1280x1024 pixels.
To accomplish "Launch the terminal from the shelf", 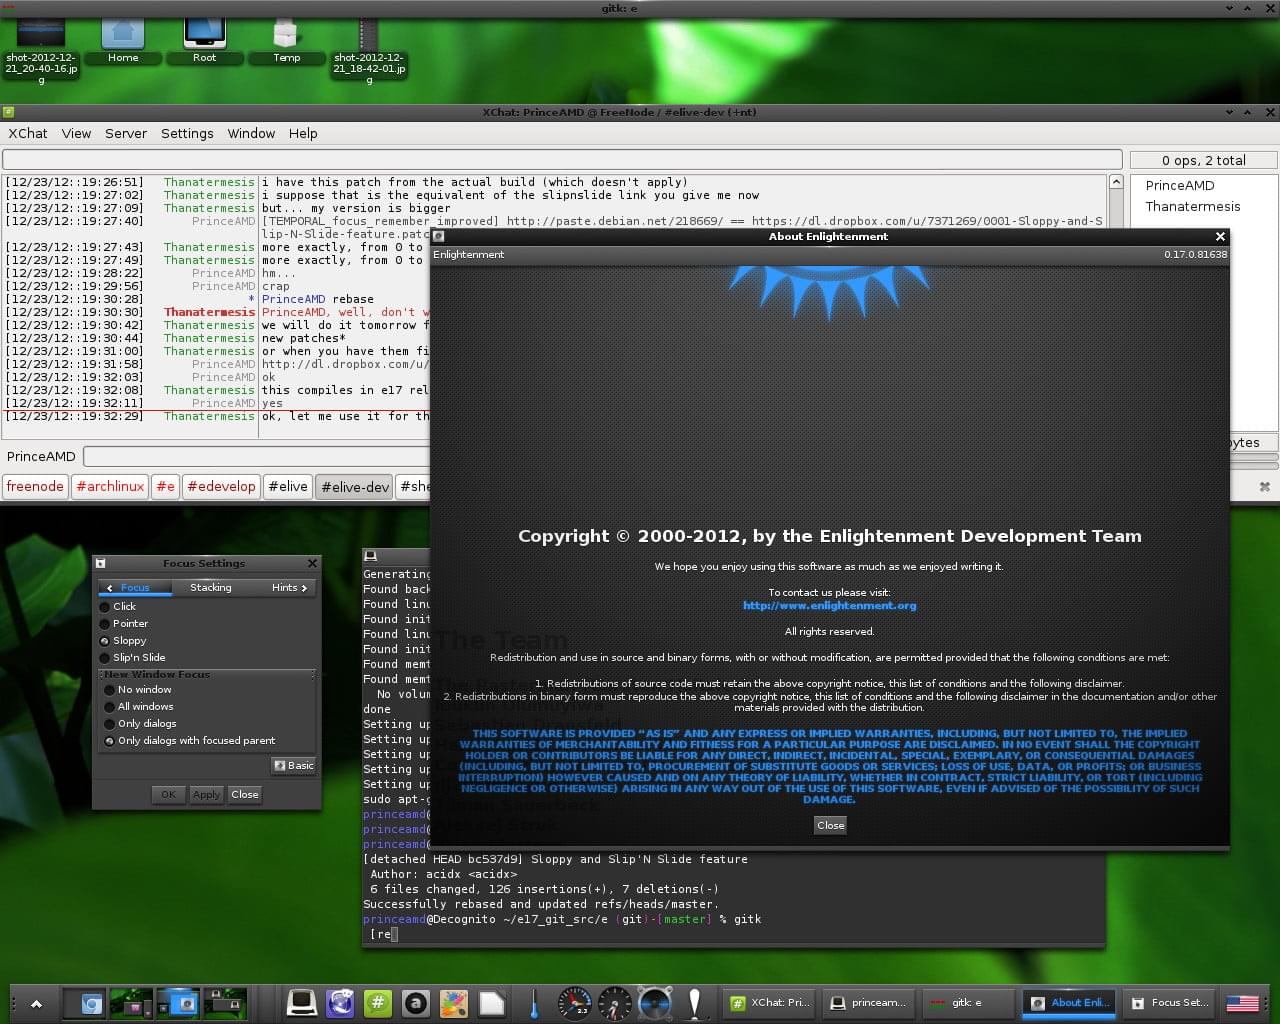I will pos(301,1002).
